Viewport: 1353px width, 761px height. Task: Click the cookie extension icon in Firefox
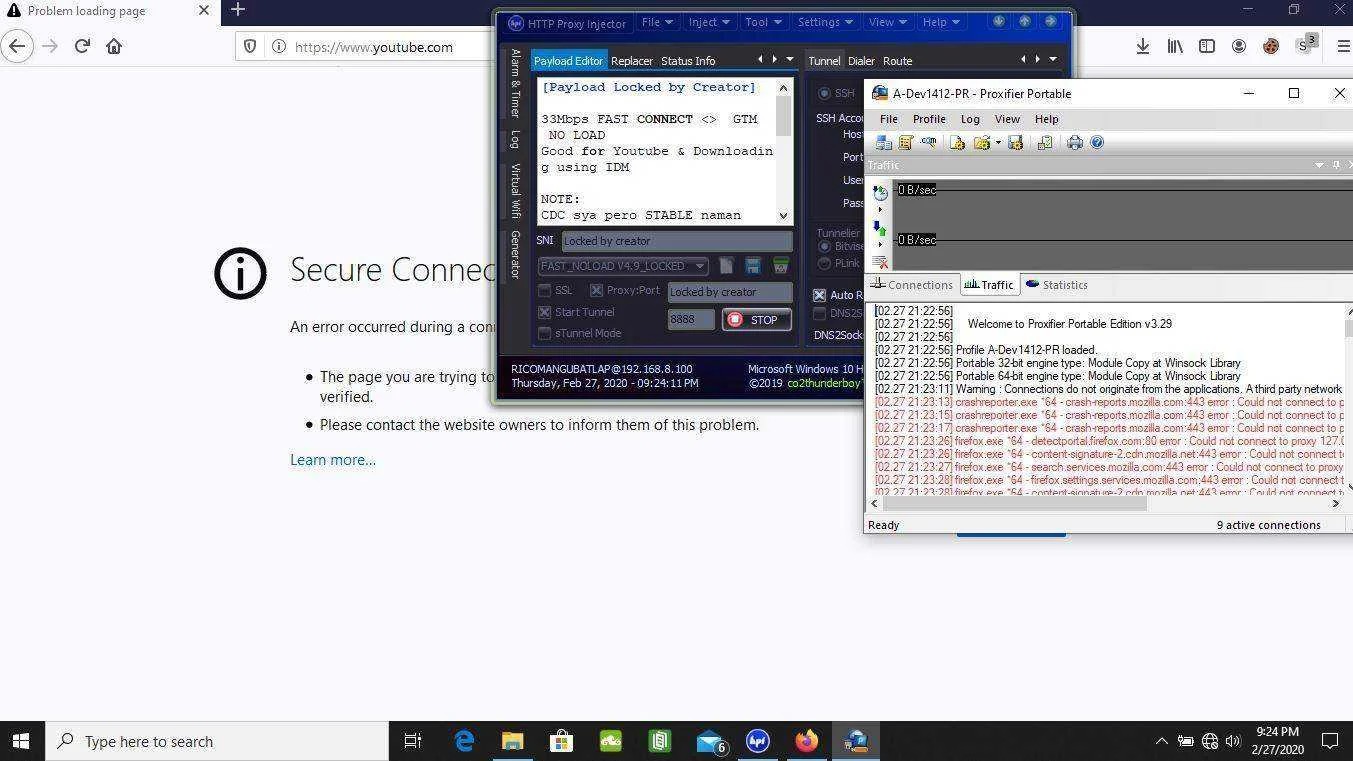pos(1271,46)
